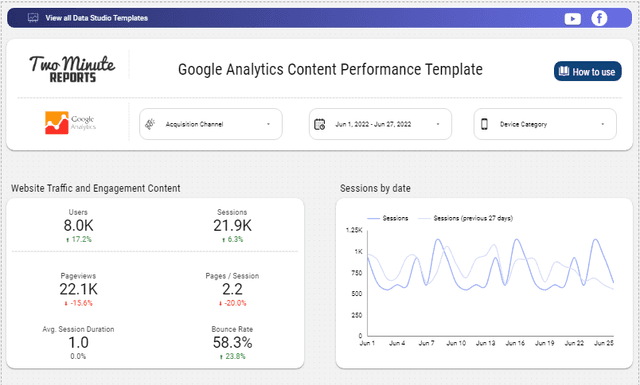640x385 pixels.
Task: Click the Acquisition Channel filter icon
Action: [150, 124]
